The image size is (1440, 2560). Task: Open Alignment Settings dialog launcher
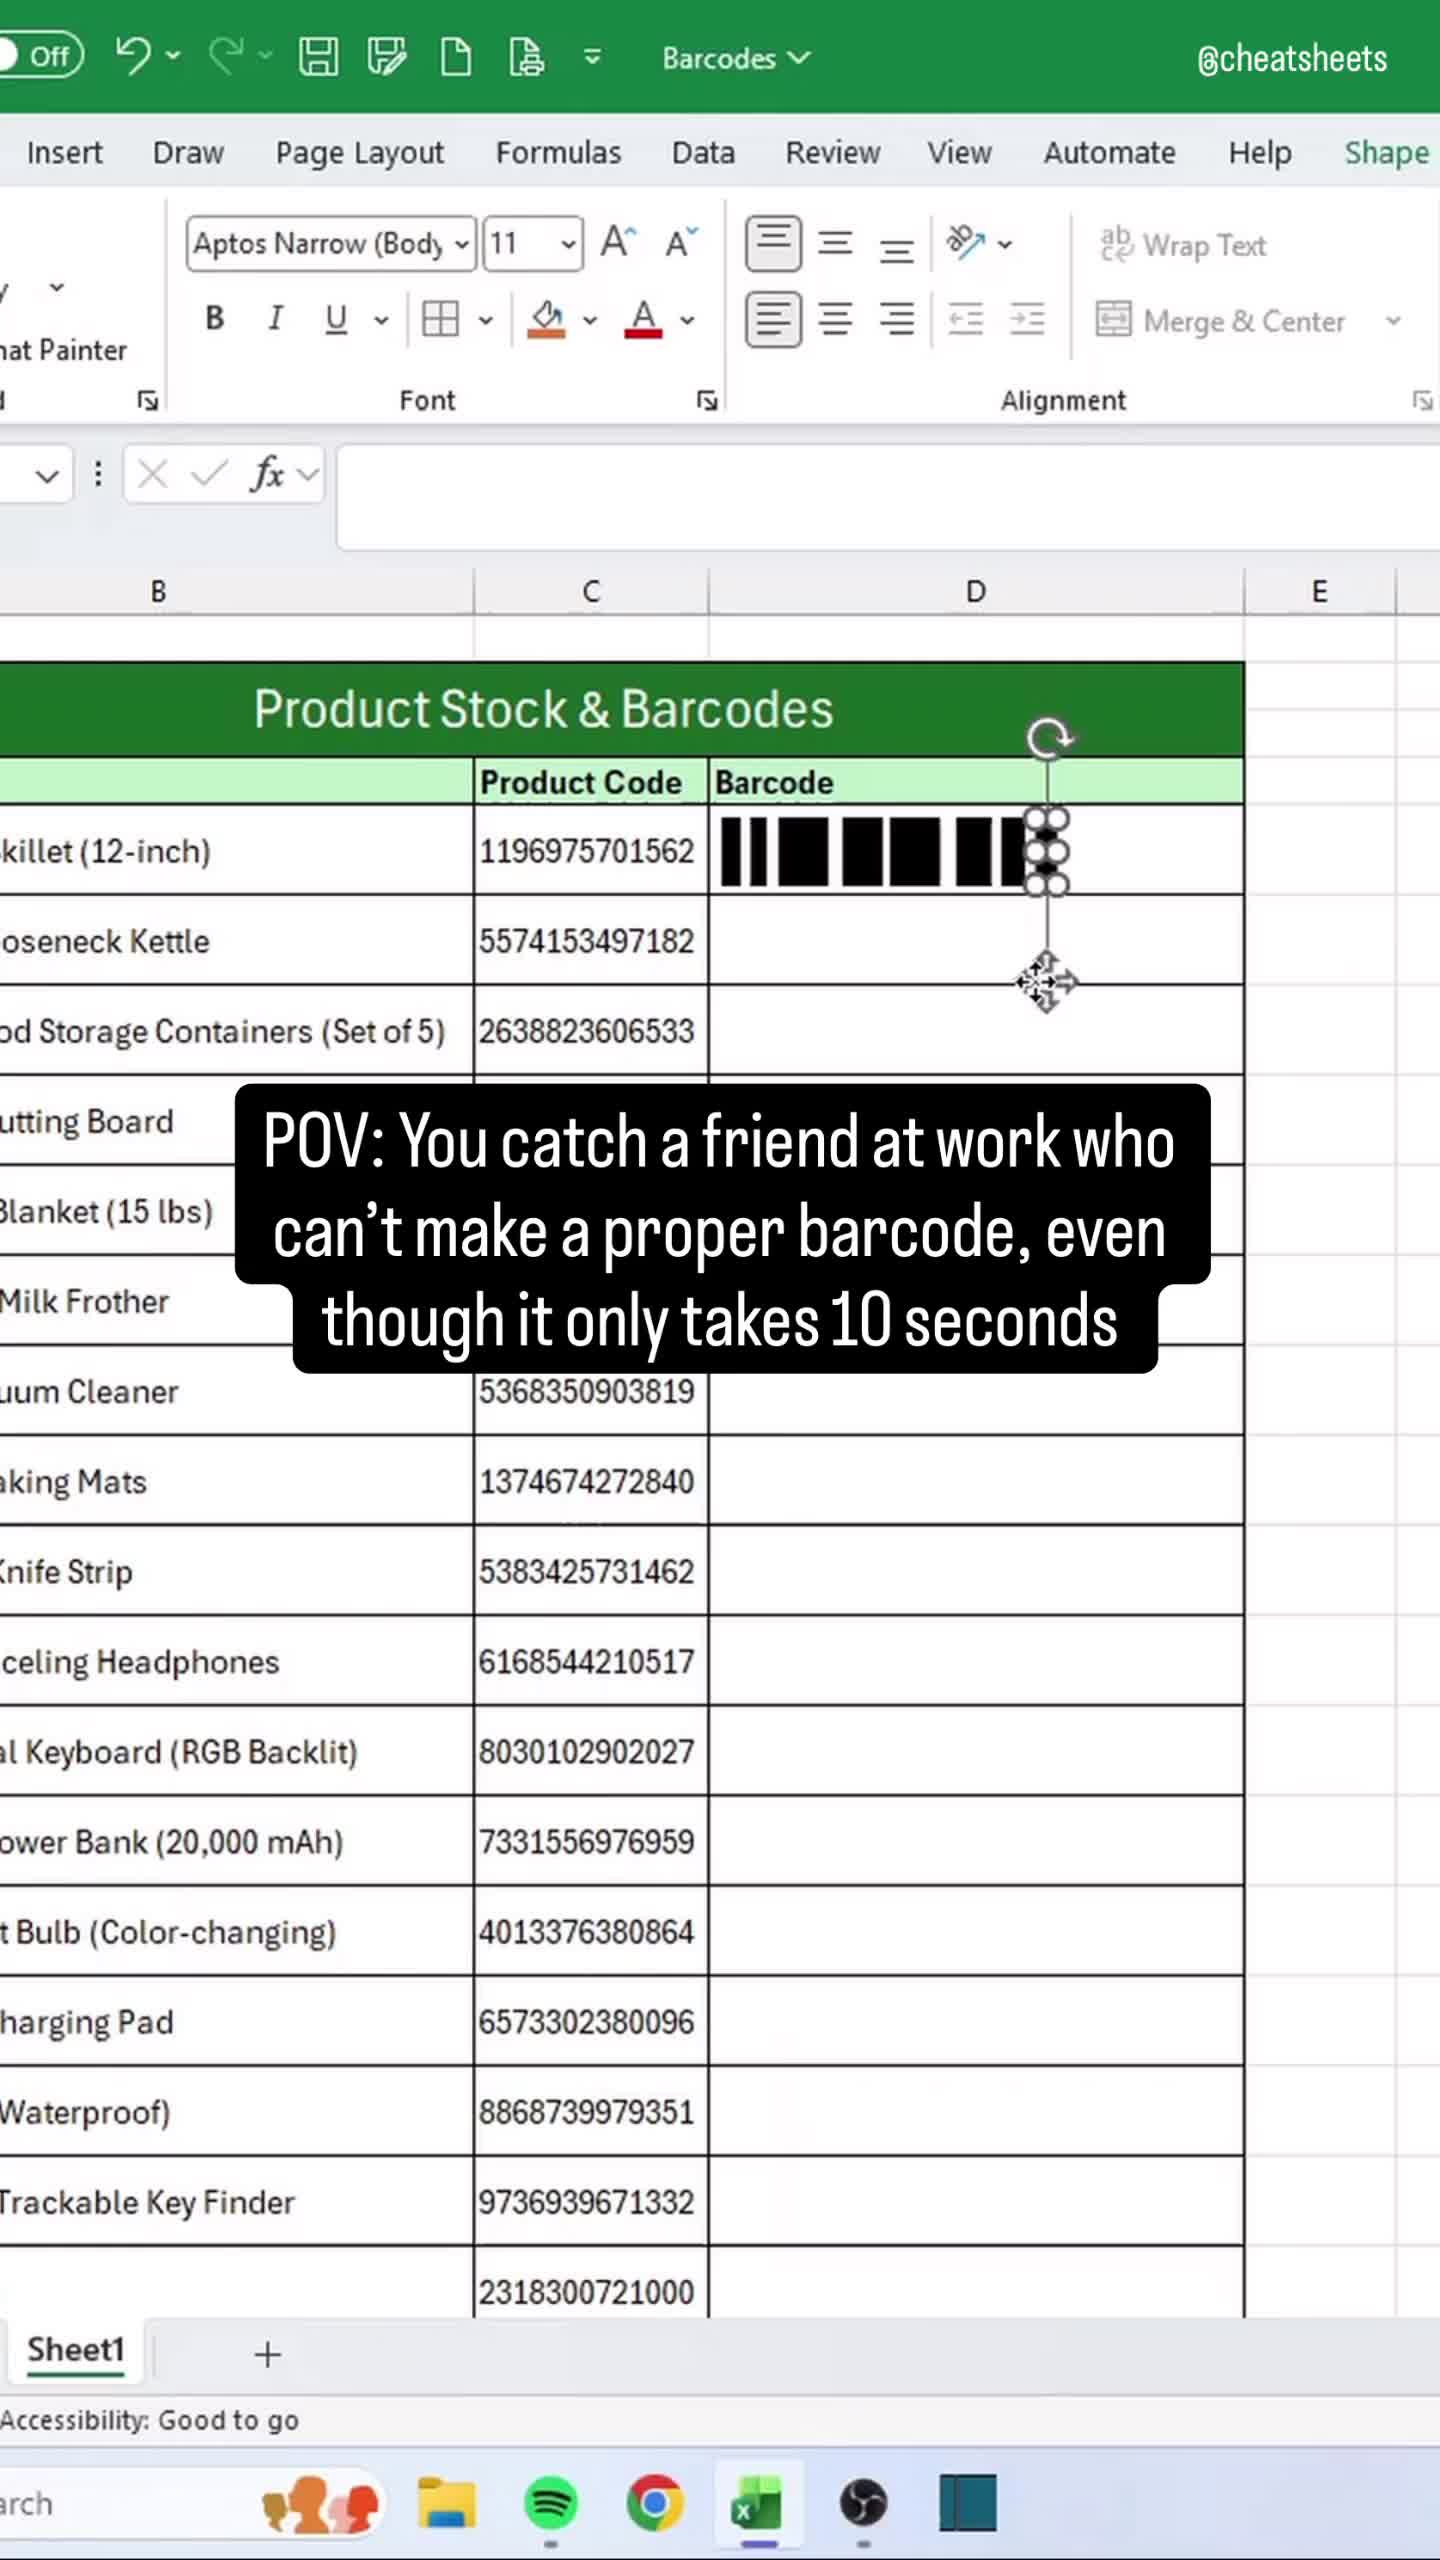pos(1422,400)
